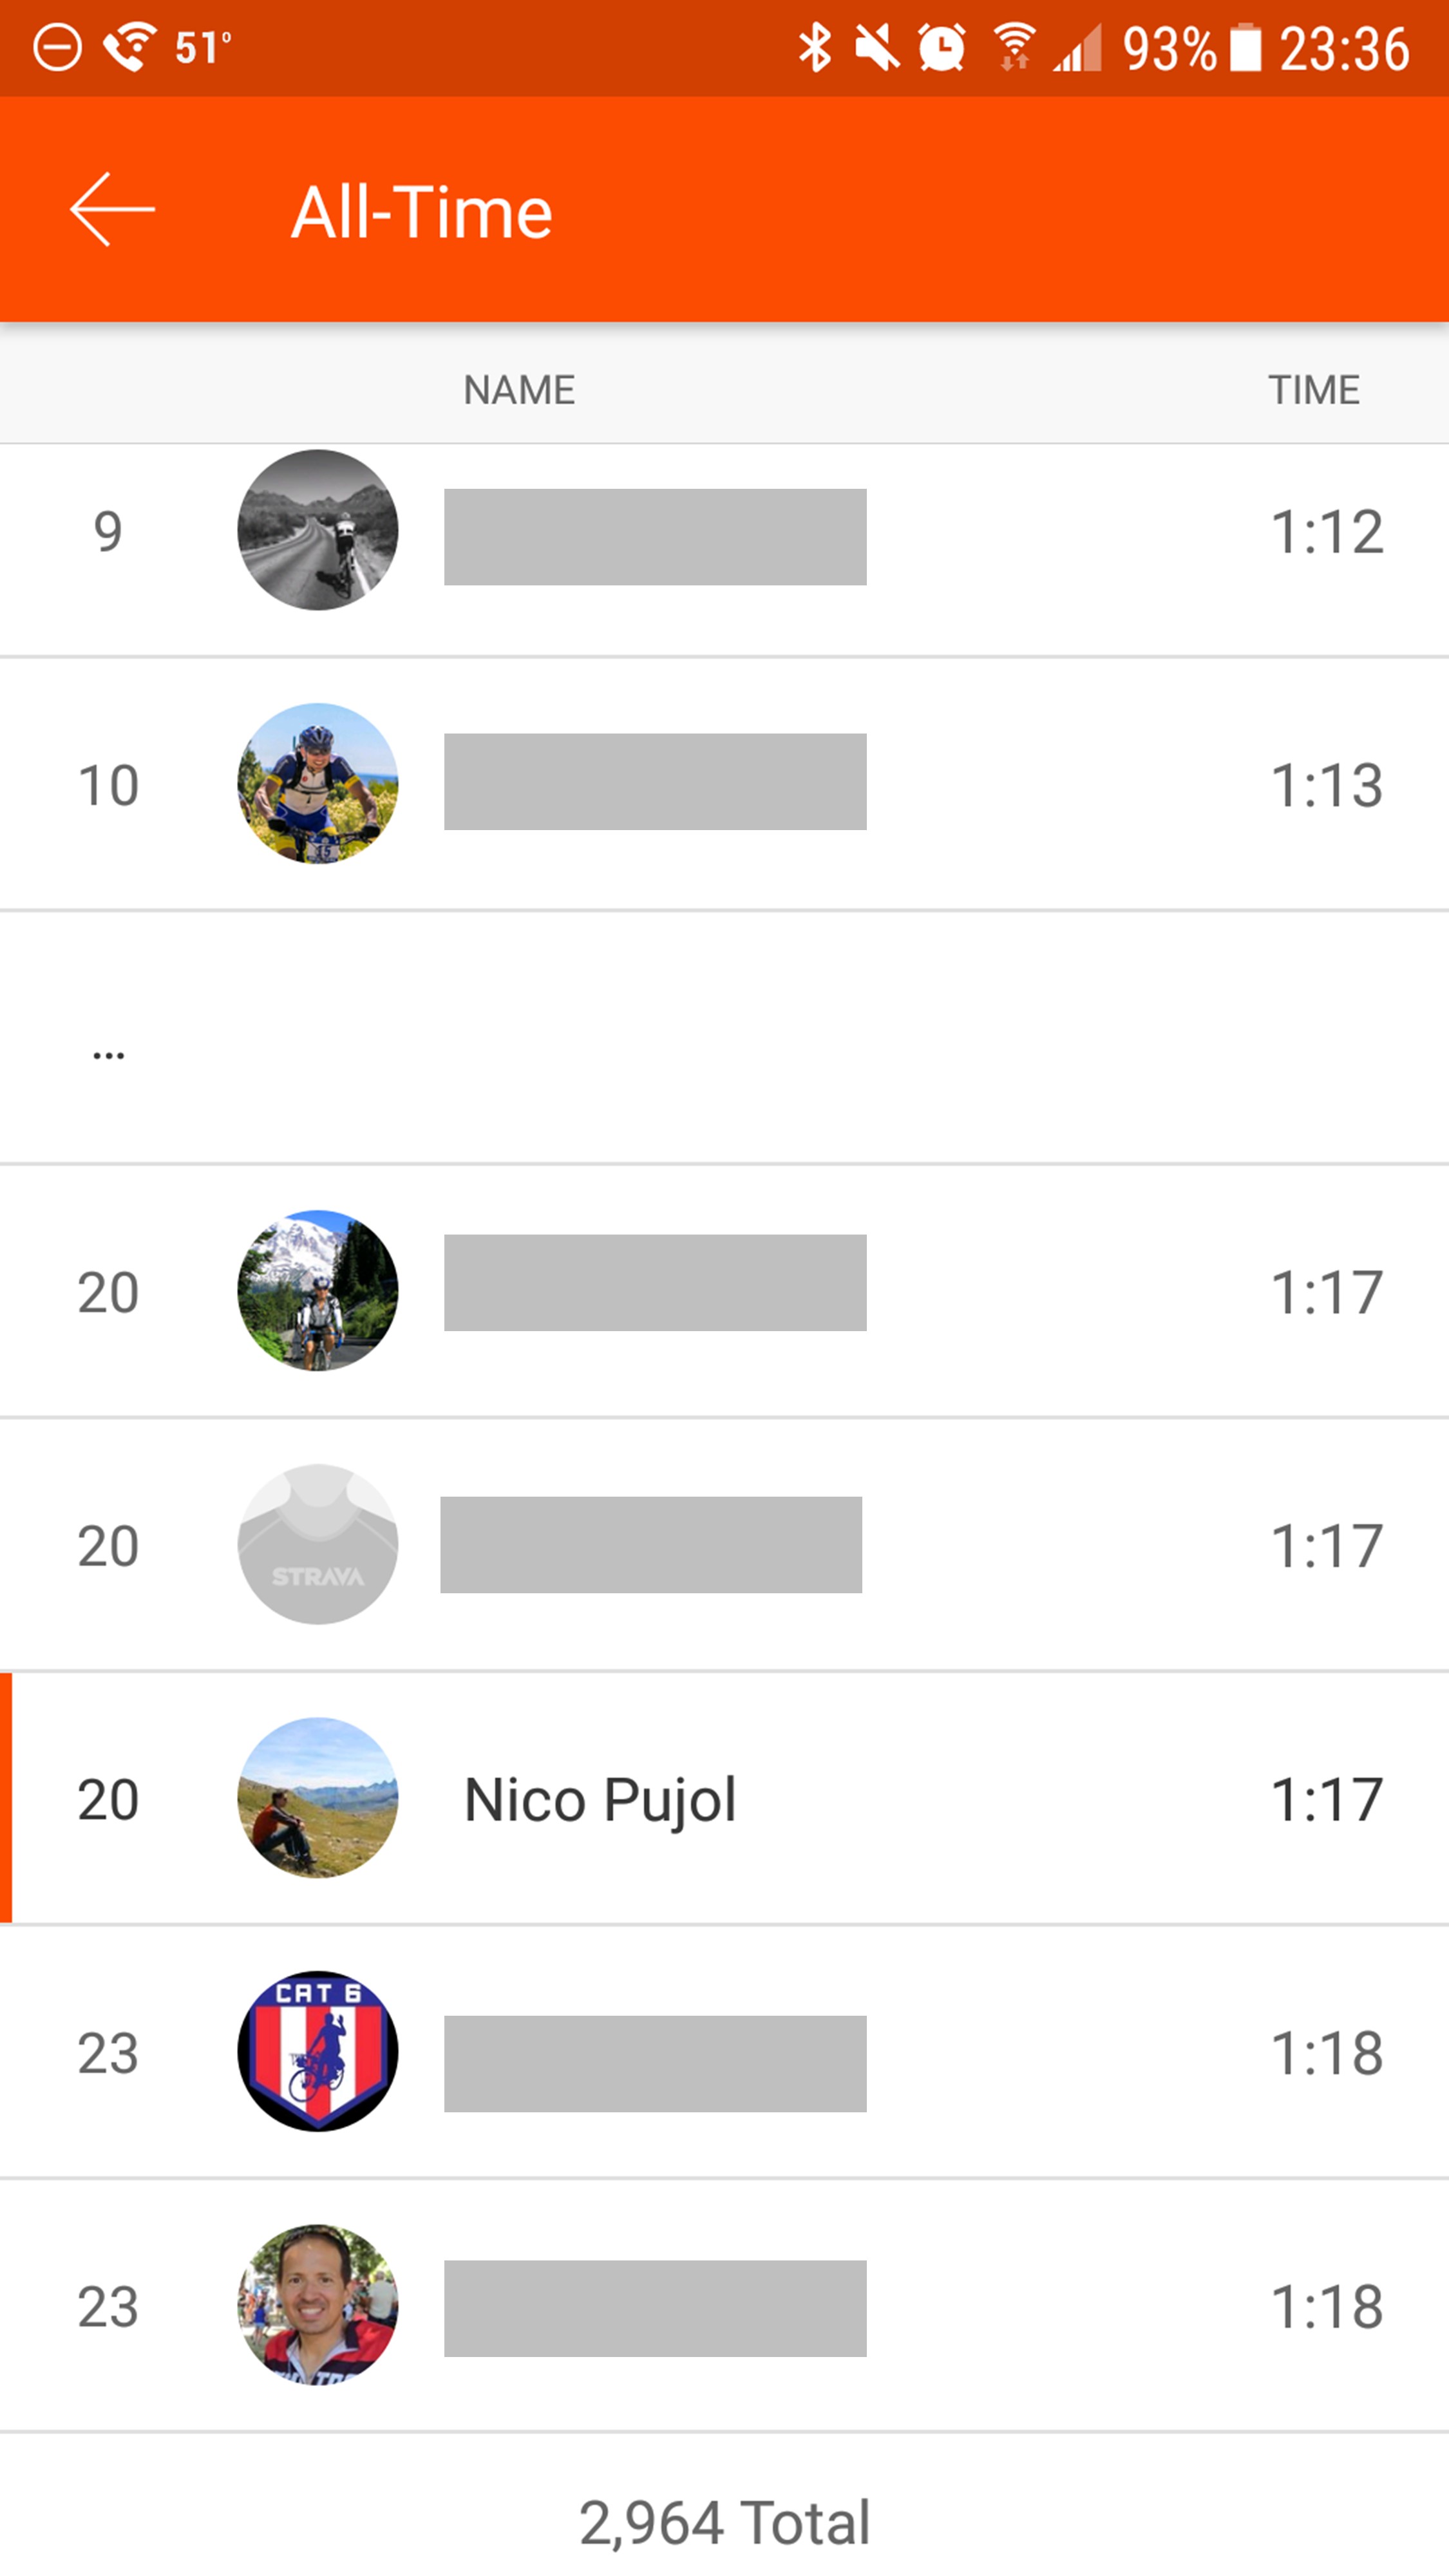
Task: Tap the 2,964 Total footer
Action: click(x=724, y=2522)
